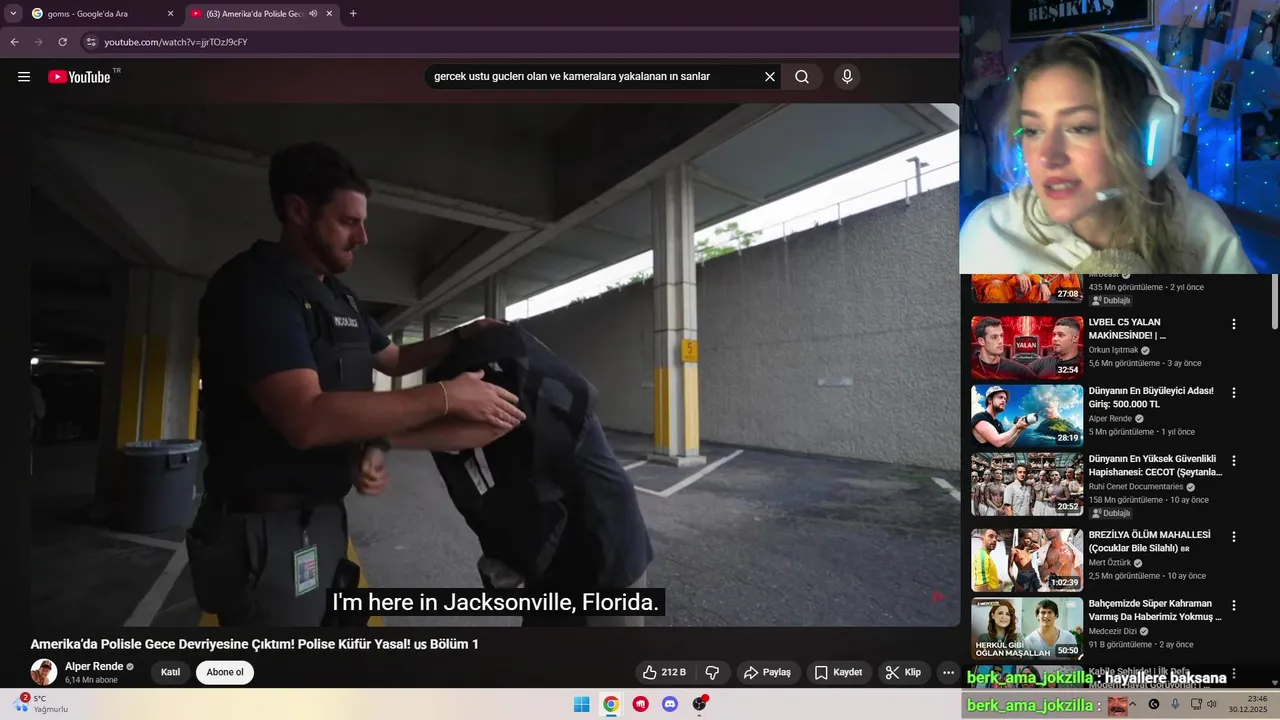Open the red app icon next to Chrome in taskbar

[x=641, y=704]
